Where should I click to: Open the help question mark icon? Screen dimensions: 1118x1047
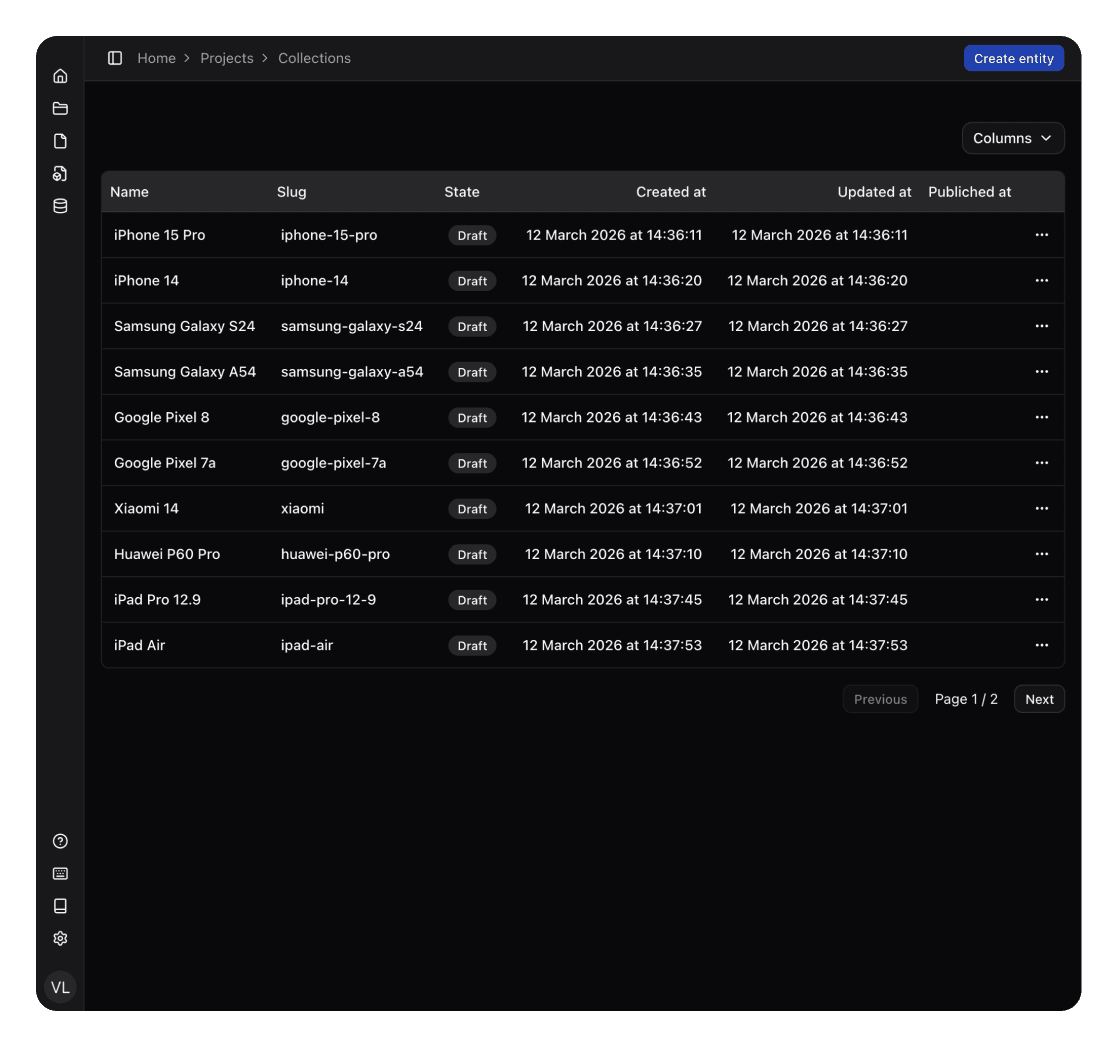click(60, 841)
